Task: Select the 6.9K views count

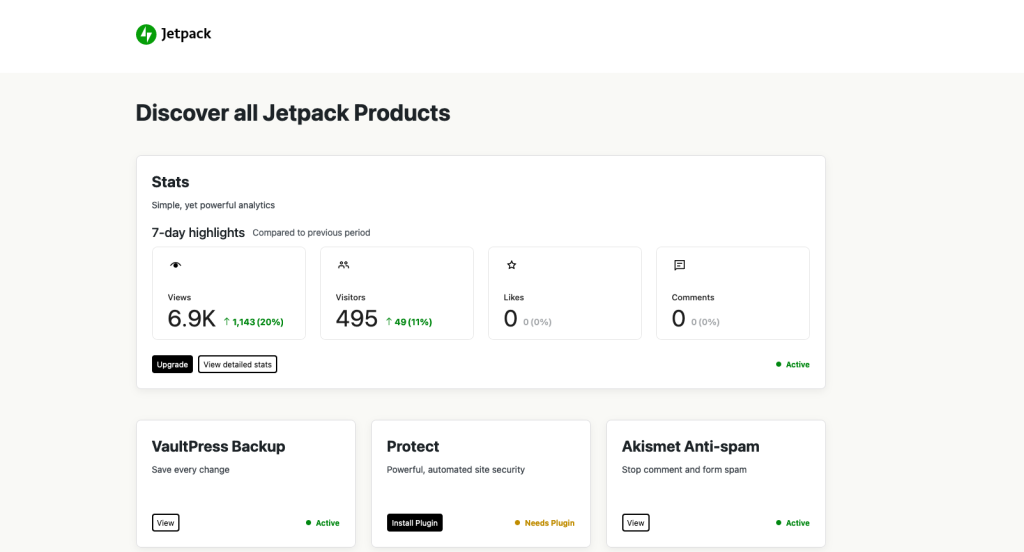Action: [x=192, y=319]
